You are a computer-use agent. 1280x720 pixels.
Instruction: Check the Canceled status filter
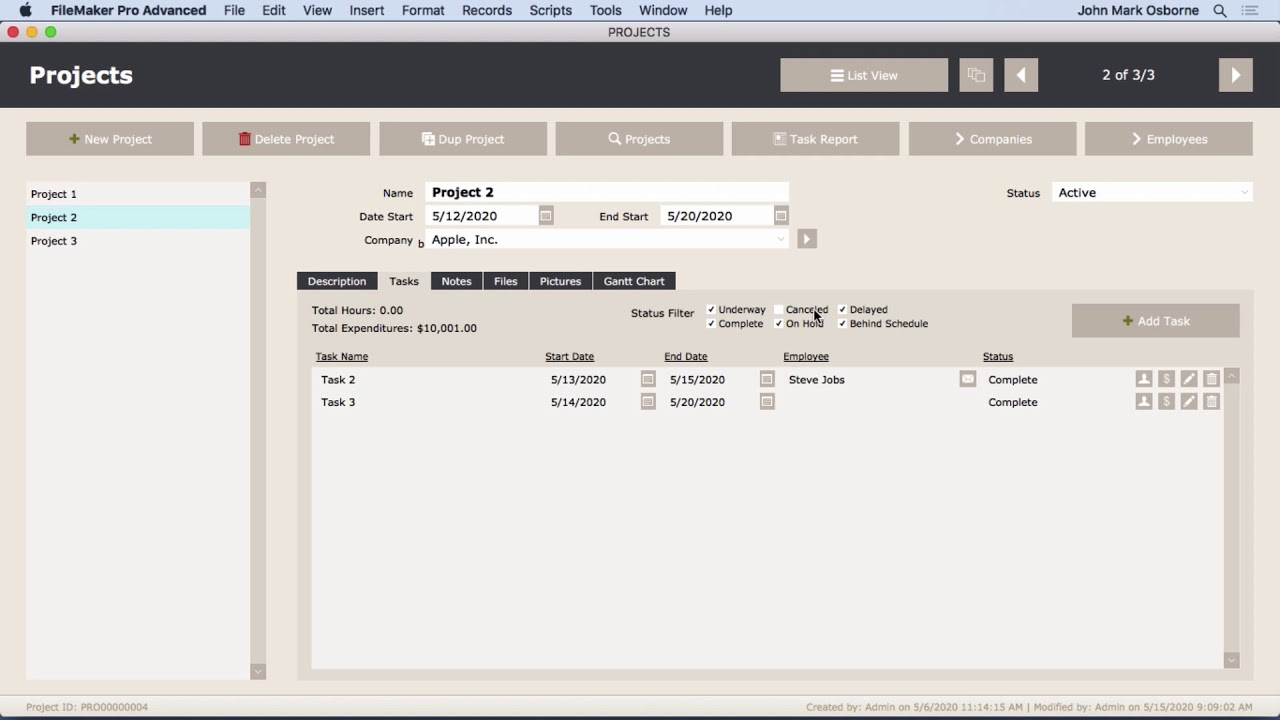coord(778,310)
